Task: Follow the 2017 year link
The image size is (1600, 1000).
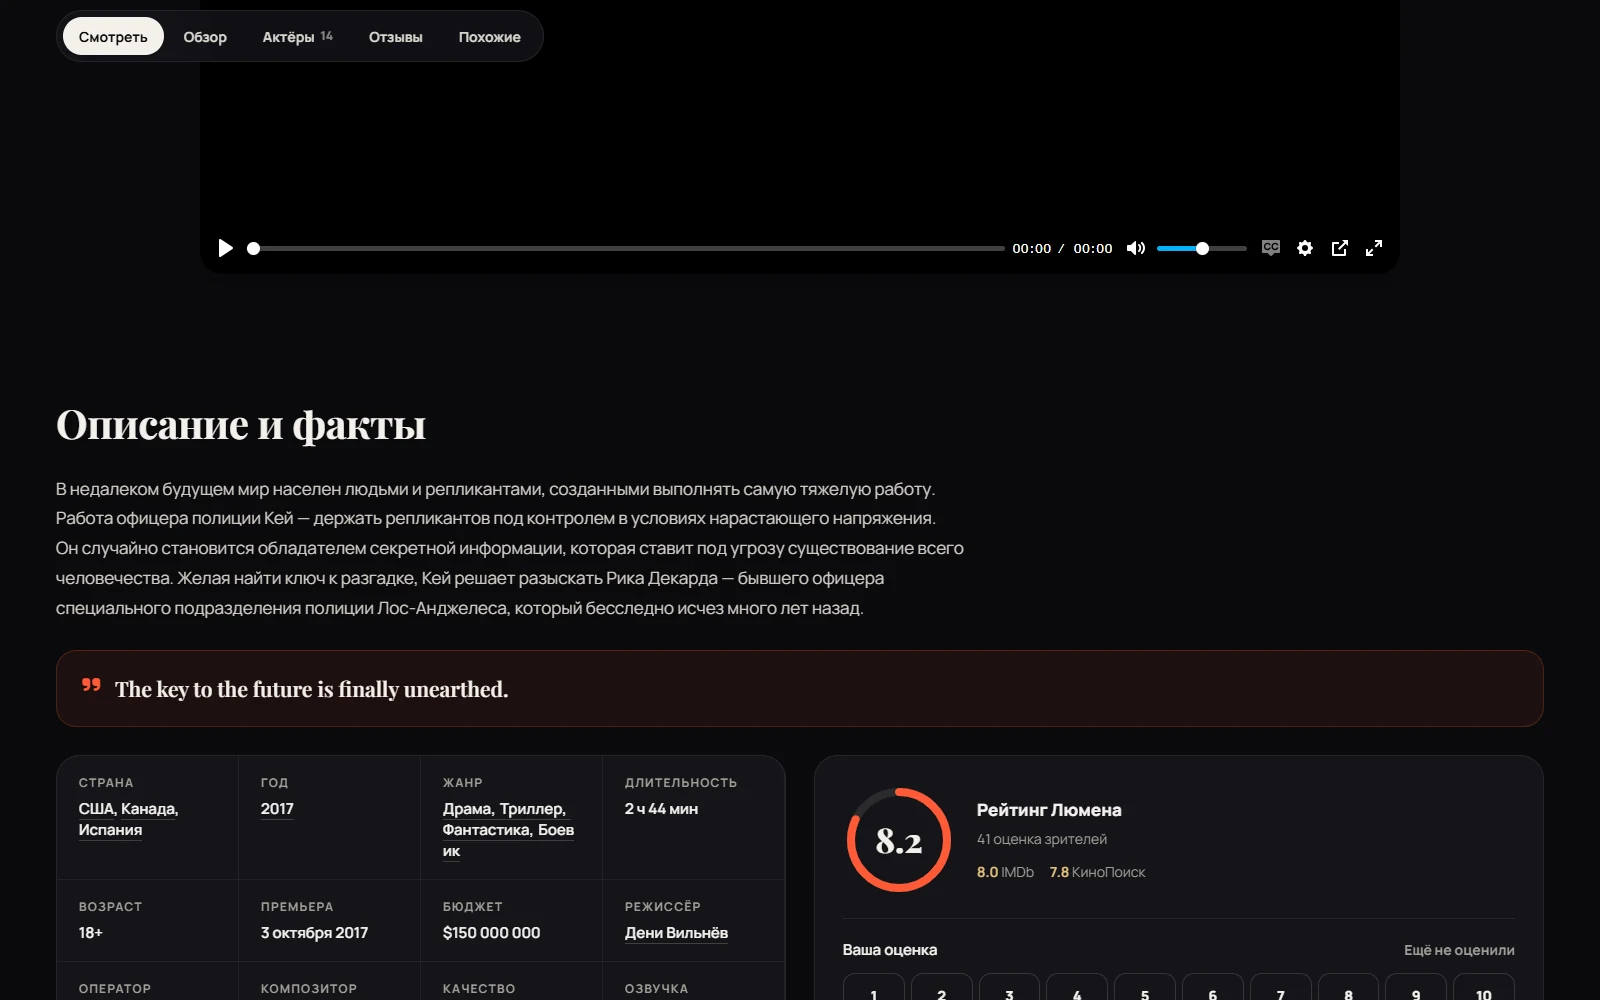Action: [277, 809]
